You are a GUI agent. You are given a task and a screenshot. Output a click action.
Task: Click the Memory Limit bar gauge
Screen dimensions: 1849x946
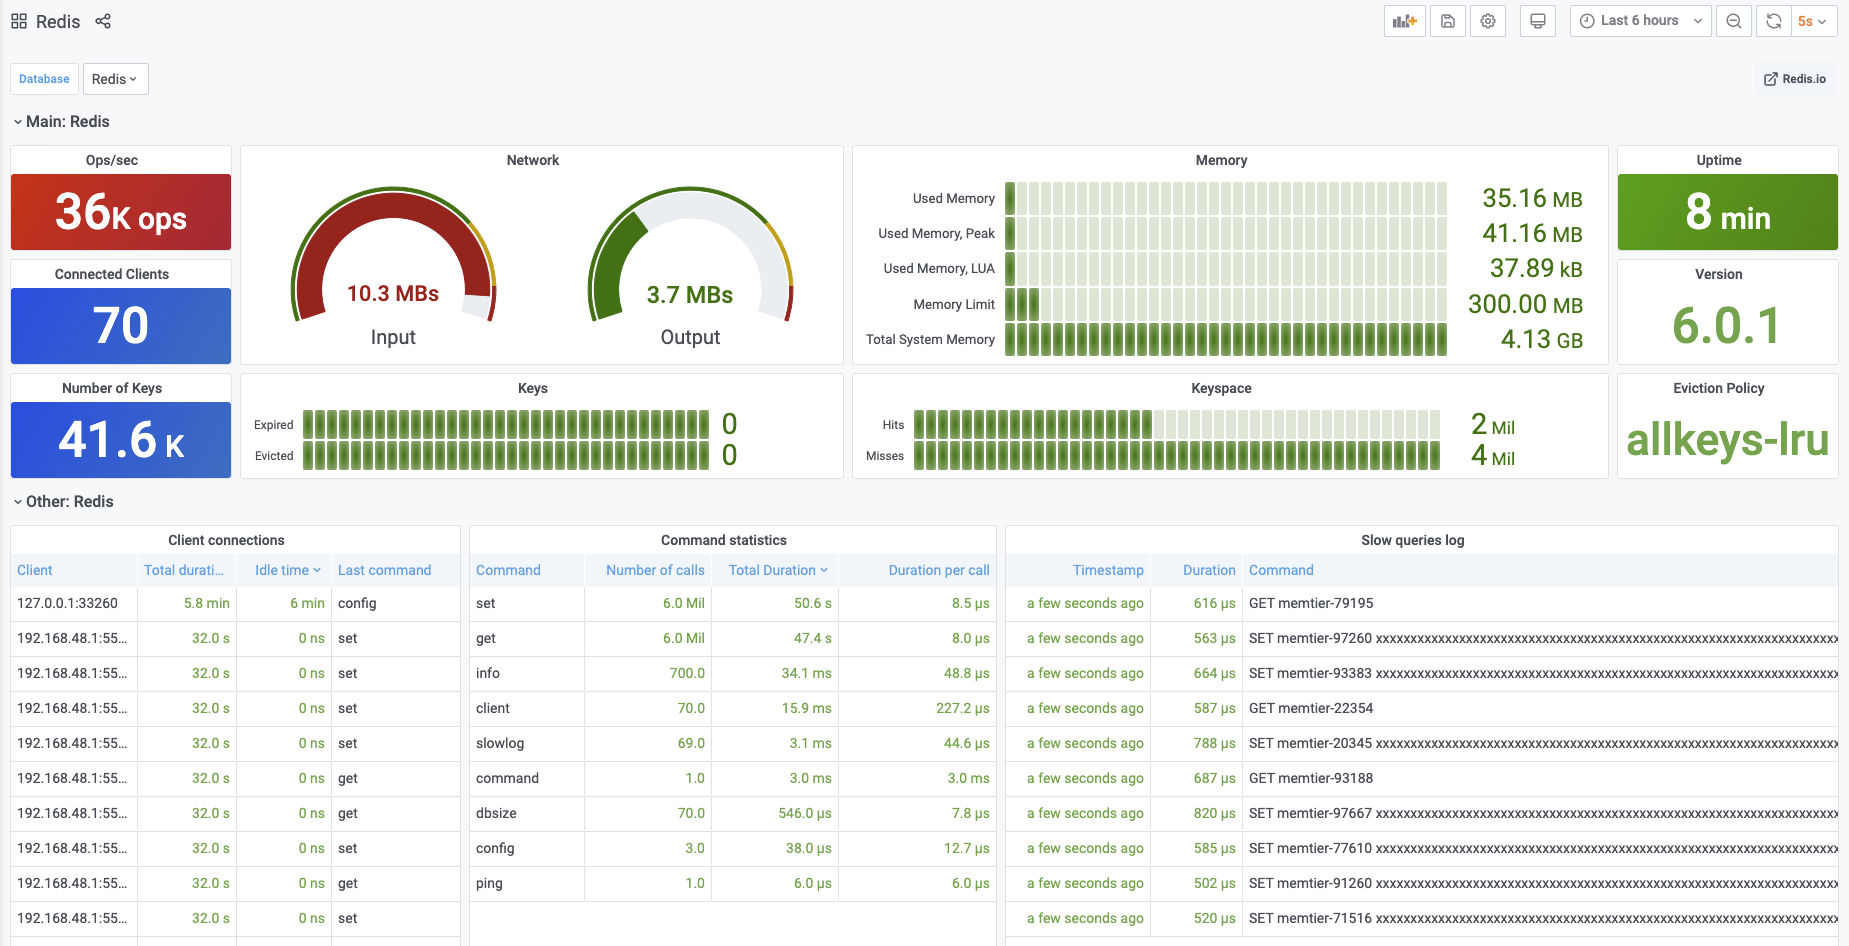[x=1225, y=304]
